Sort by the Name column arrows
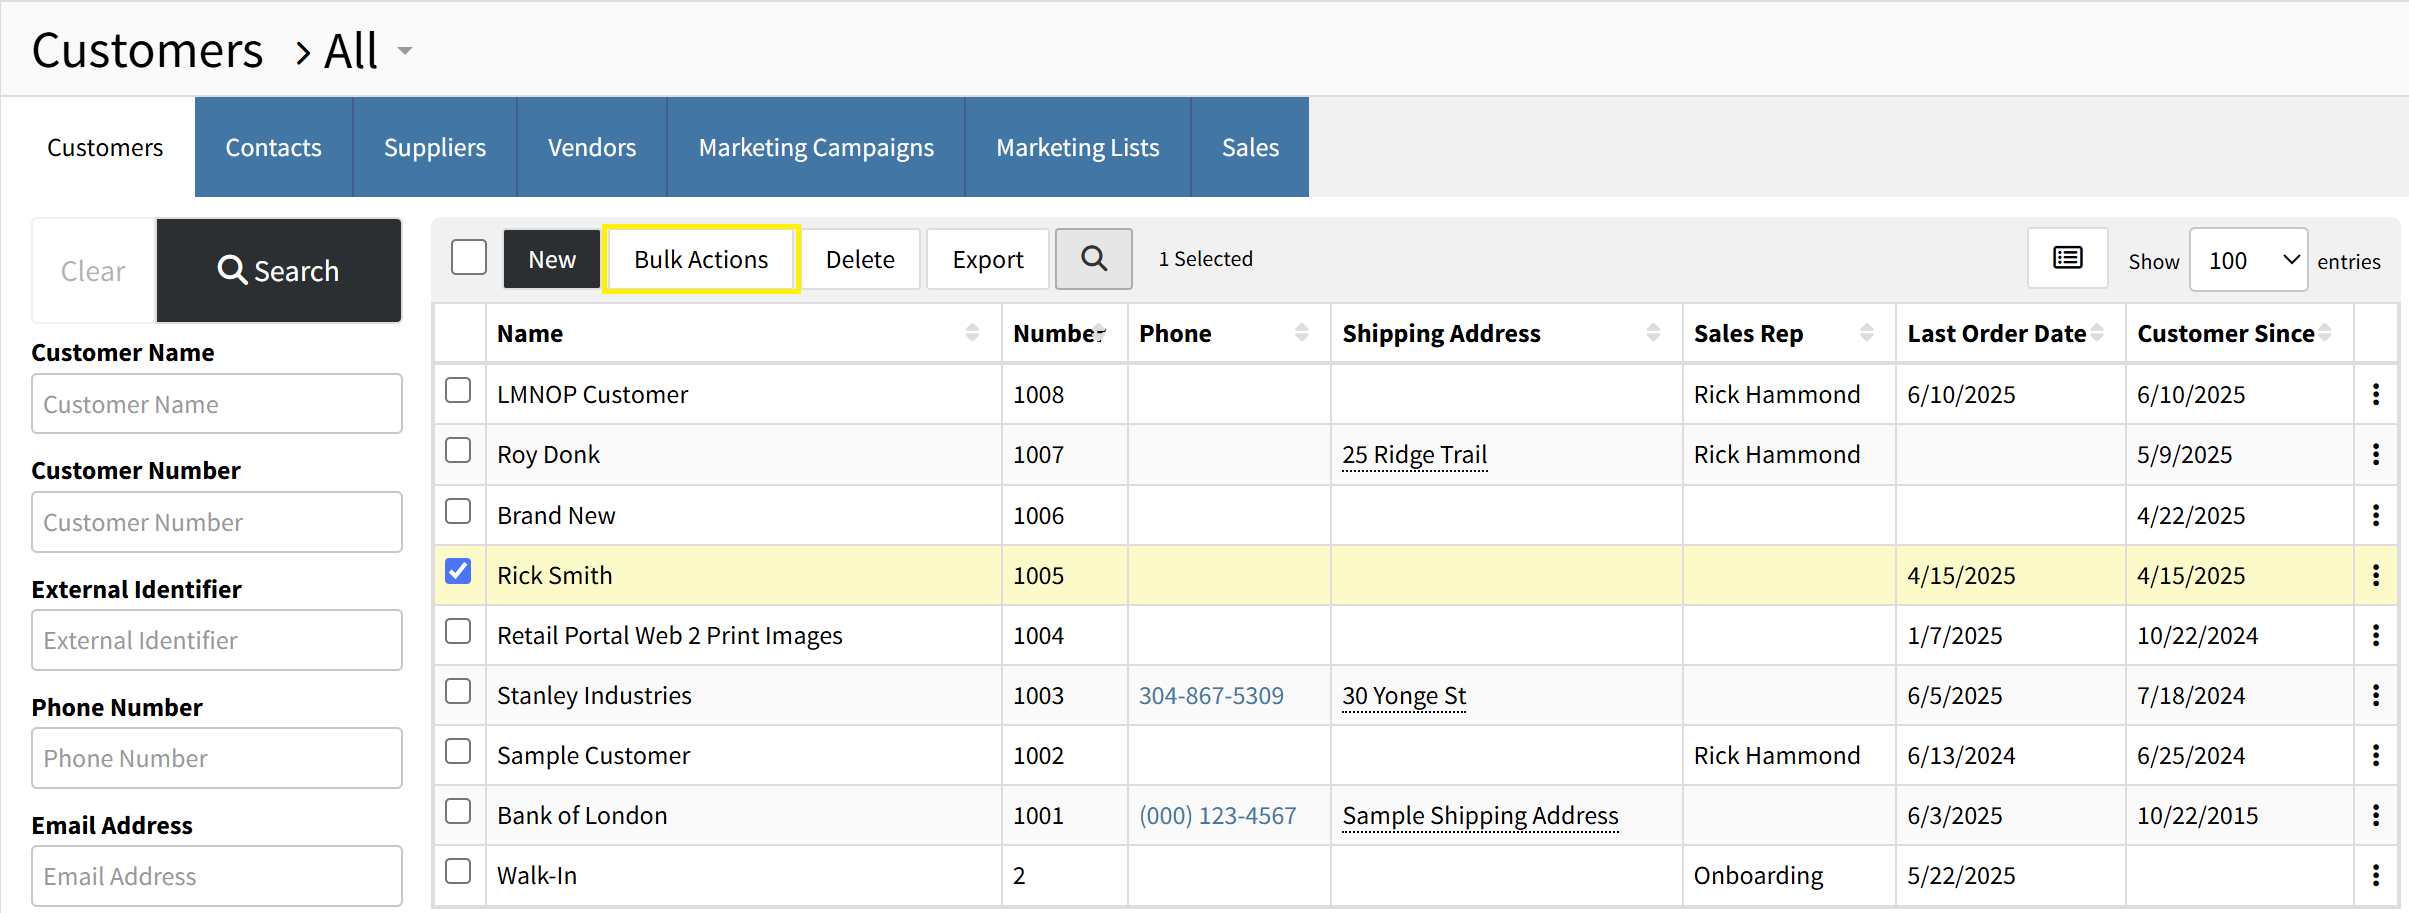The width and height of the screenshot is (2409, 913). click(x=972, y=333)
